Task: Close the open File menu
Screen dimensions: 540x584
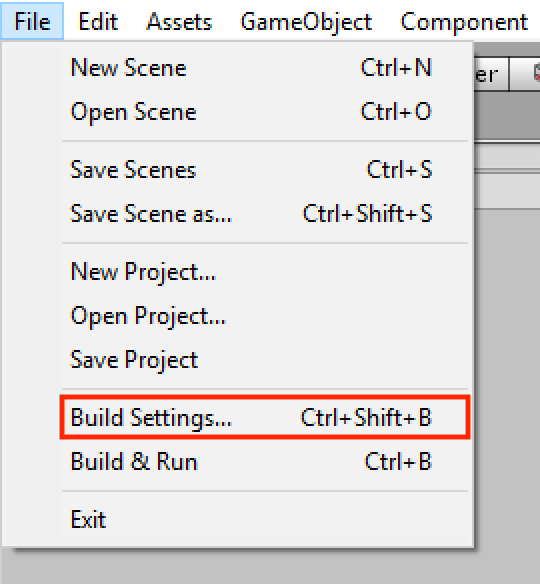Action: pos(32,21)
